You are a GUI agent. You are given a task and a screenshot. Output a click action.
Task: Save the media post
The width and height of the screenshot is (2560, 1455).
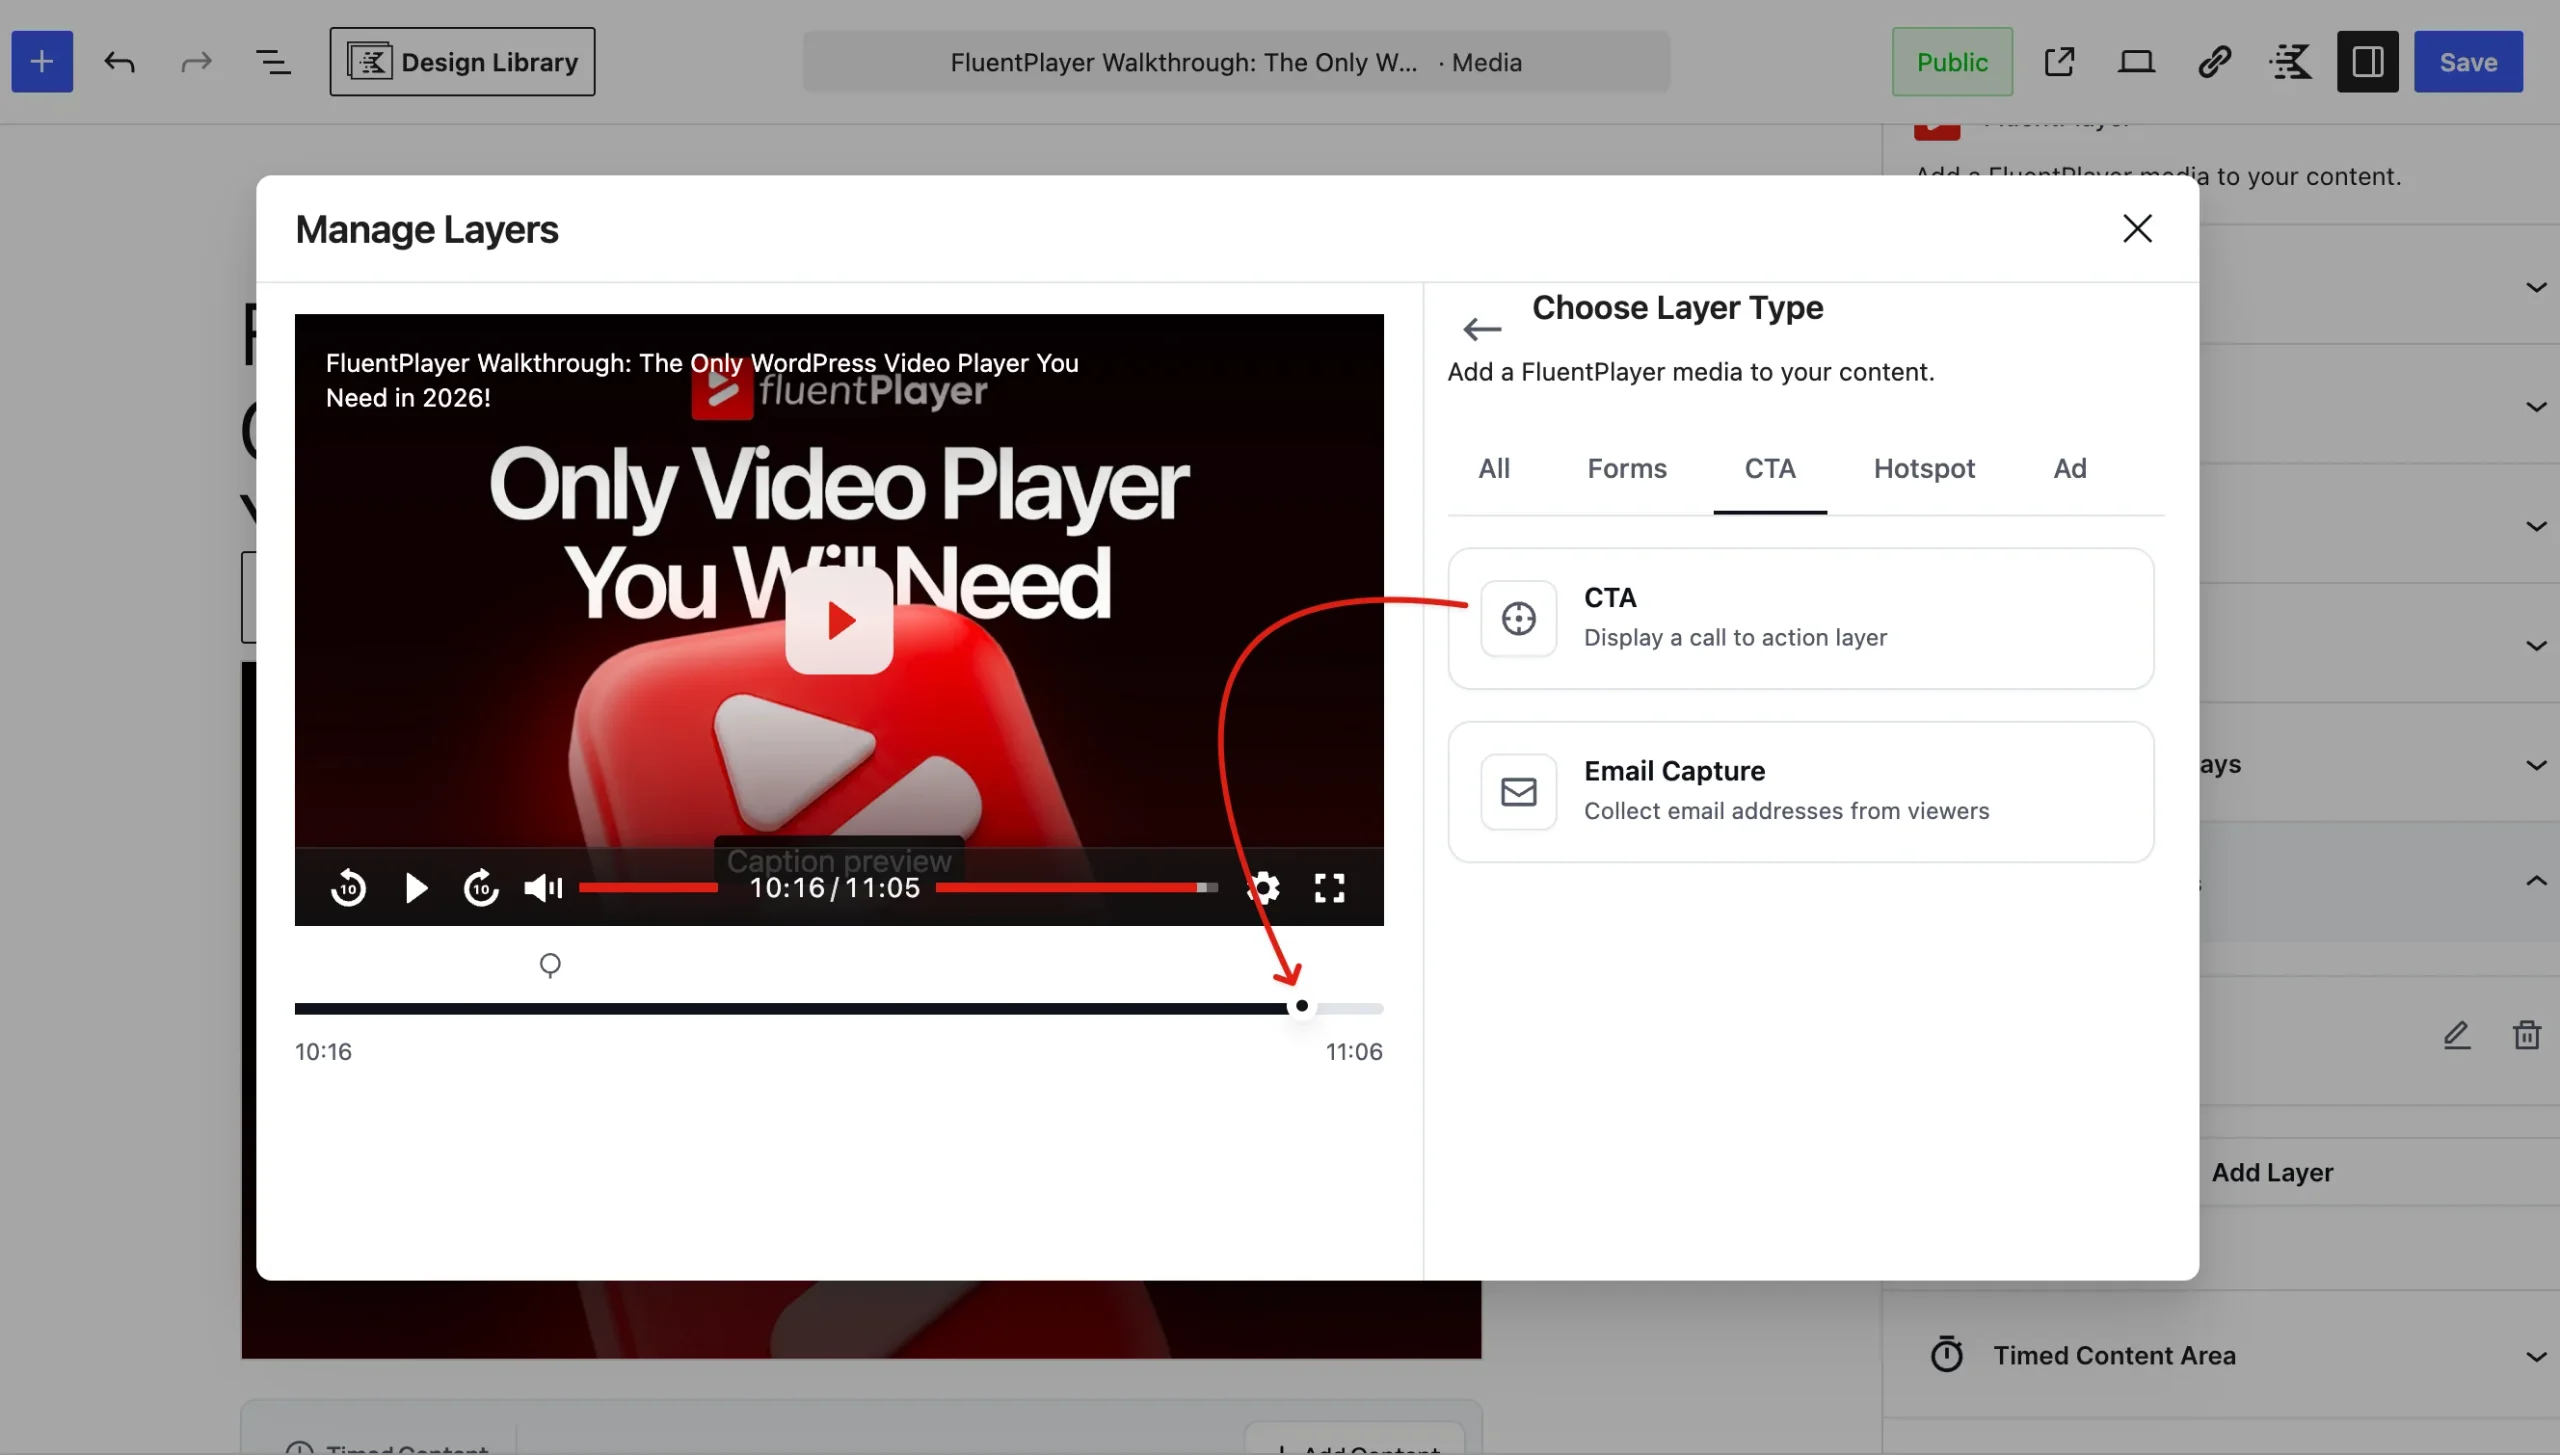coord(2468,62)
